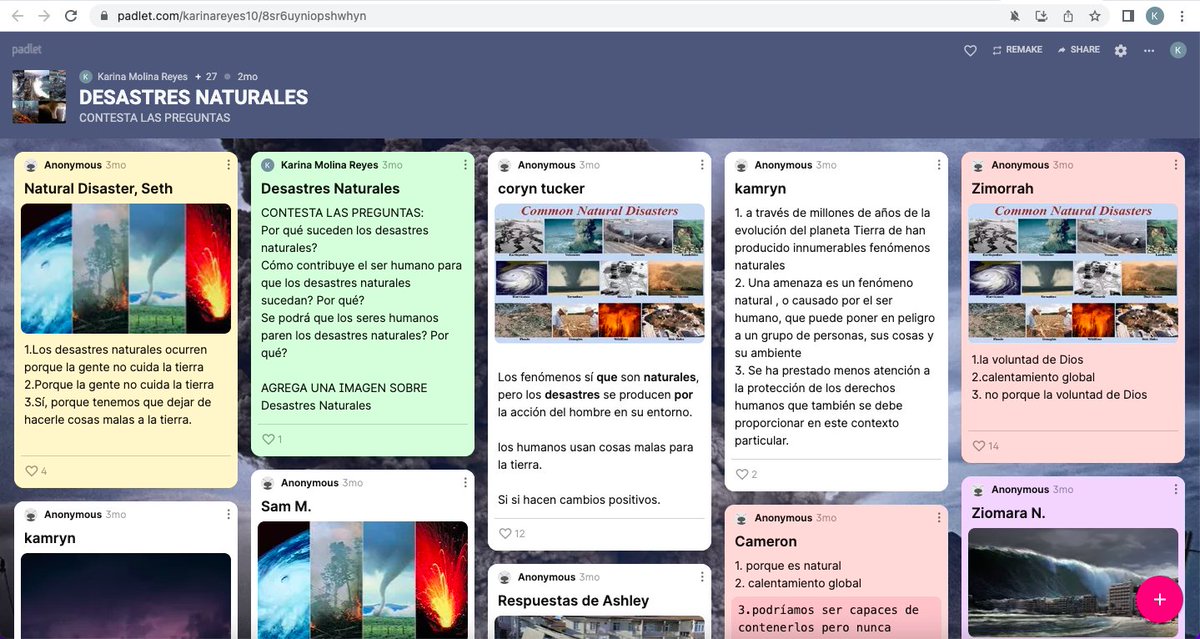Click the coryn tucker post title
Screen dimensions: 1200x639
[x=541, y=189]
